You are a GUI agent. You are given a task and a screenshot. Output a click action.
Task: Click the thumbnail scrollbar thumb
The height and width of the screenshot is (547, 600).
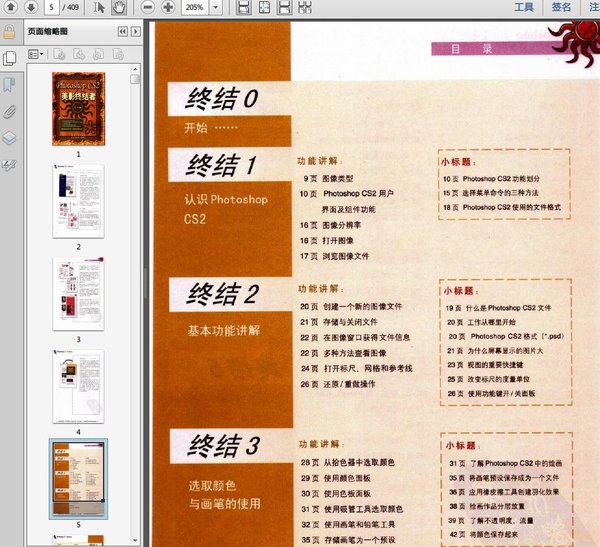[x=135, y=79]
